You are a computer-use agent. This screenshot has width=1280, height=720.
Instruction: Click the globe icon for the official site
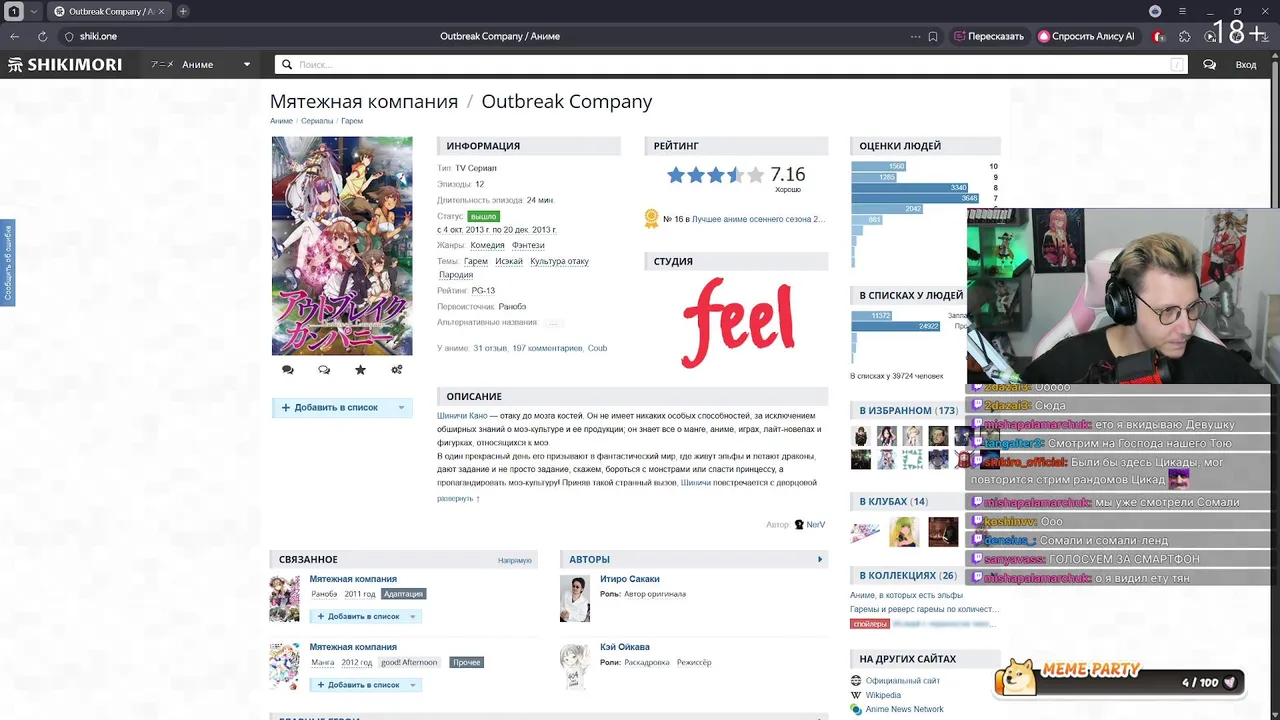click(x=856, y=681)
